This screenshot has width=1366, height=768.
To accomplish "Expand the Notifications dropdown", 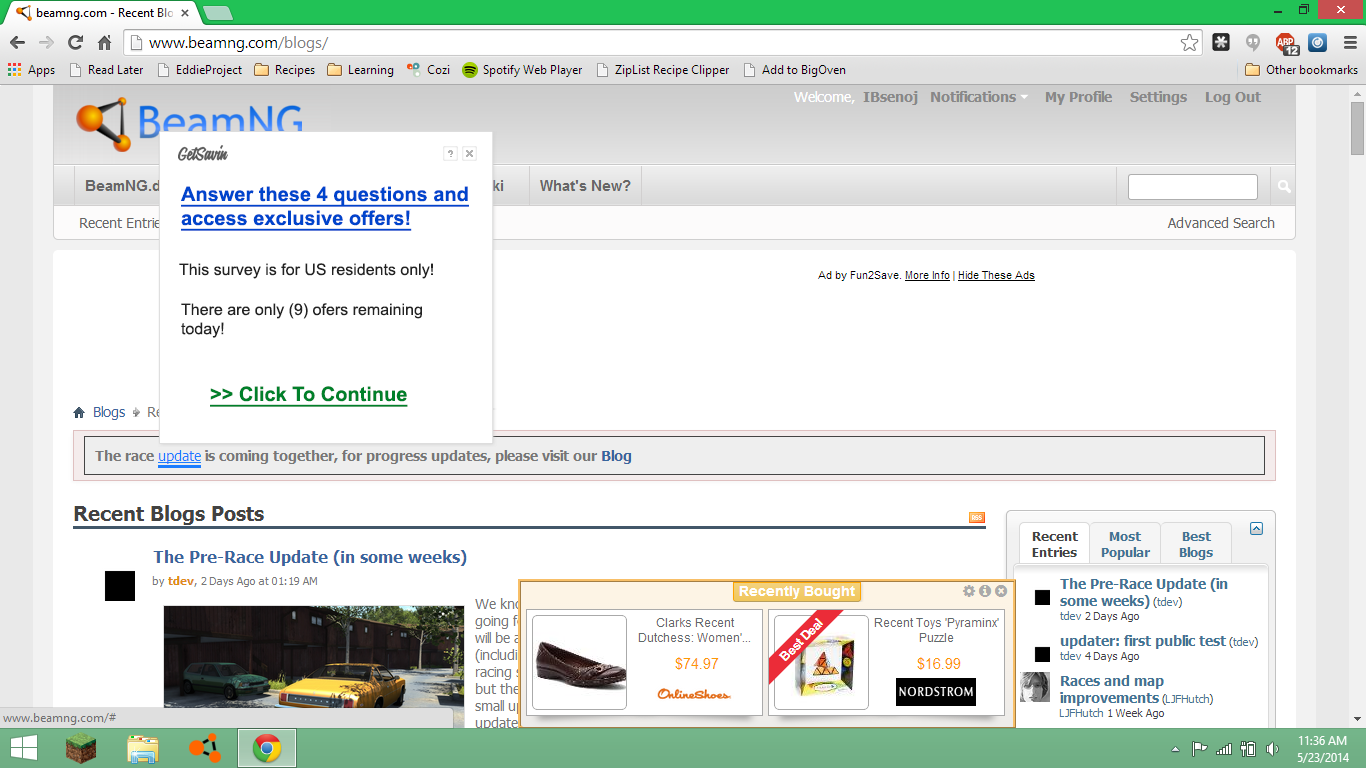I will [x=979, y=97].
